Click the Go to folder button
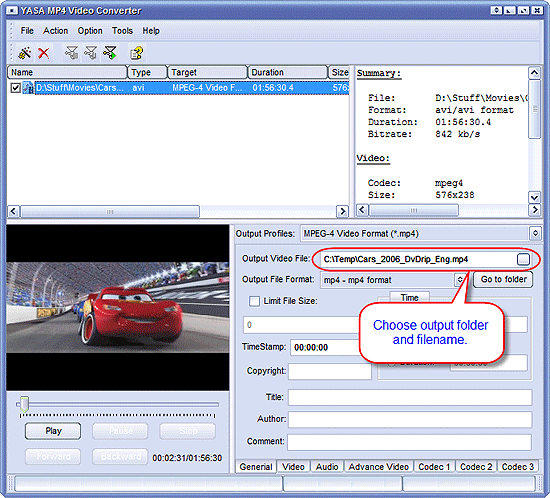 tap(503, 280)
